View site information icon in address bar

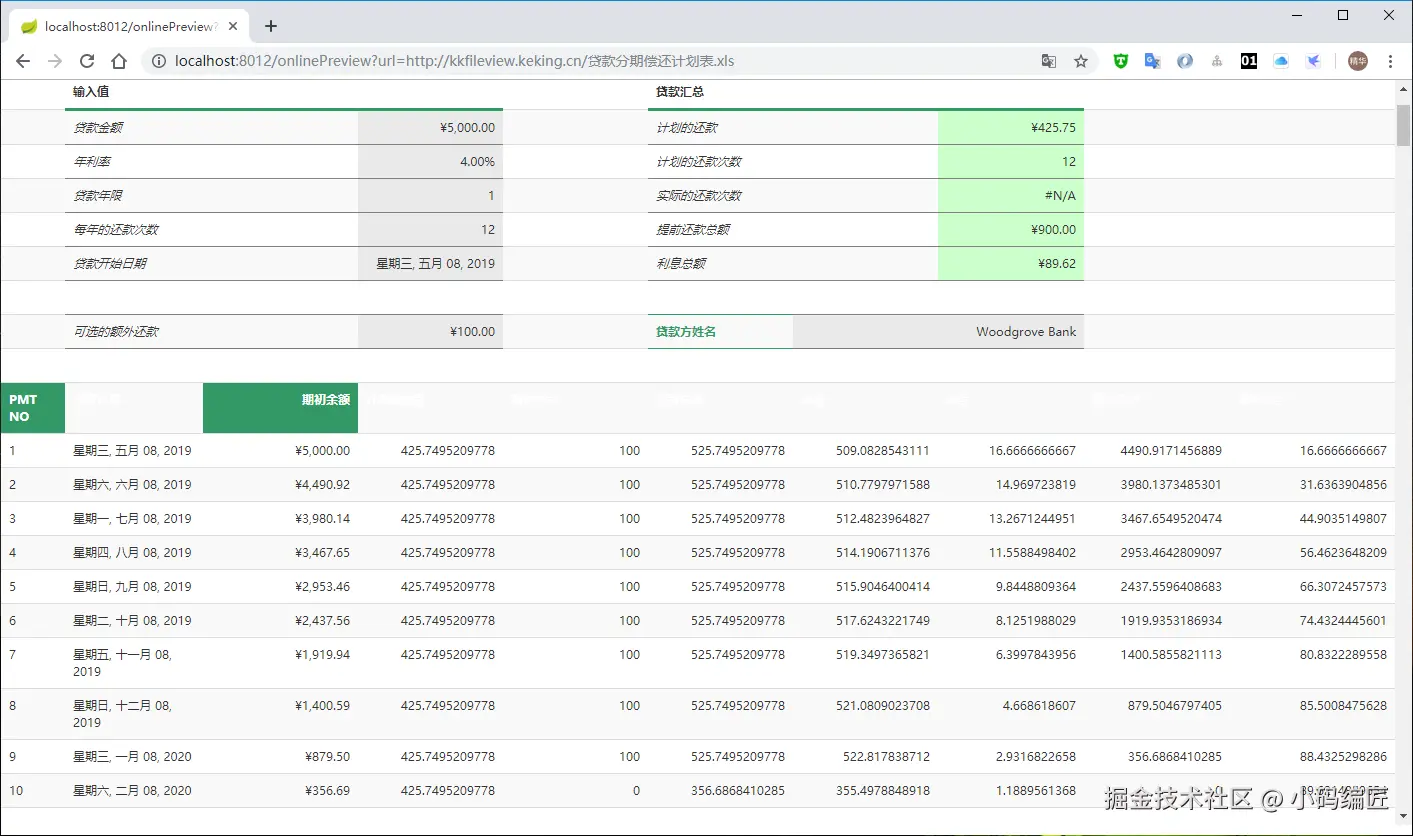pos(159,61)
